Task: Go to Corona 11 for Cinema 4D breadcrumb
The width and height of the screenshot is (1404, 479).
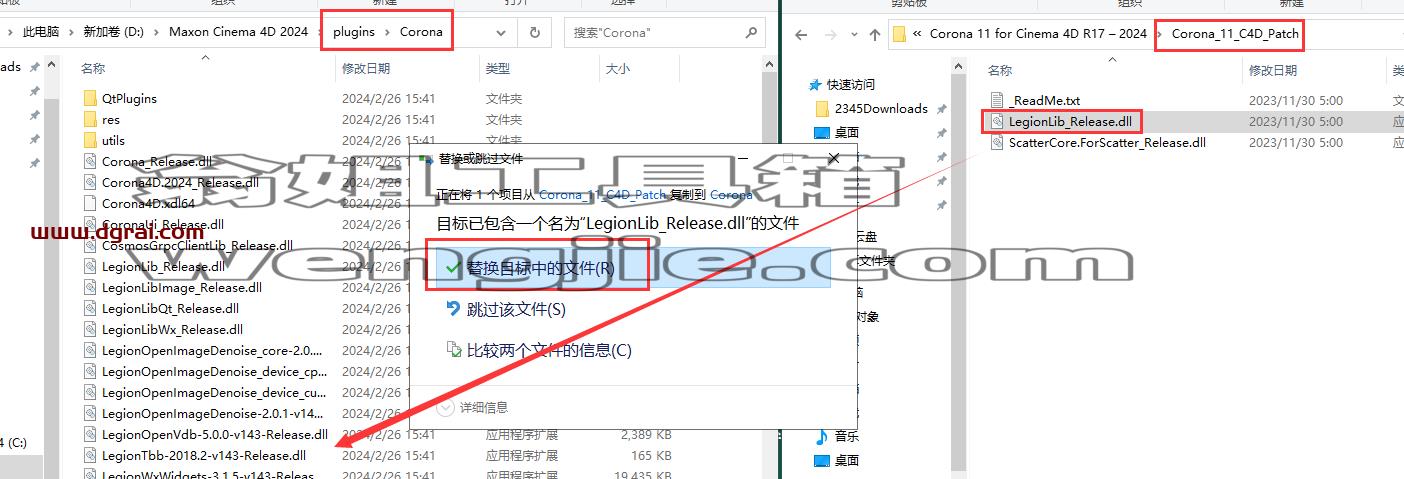Action: point(1038,33)
